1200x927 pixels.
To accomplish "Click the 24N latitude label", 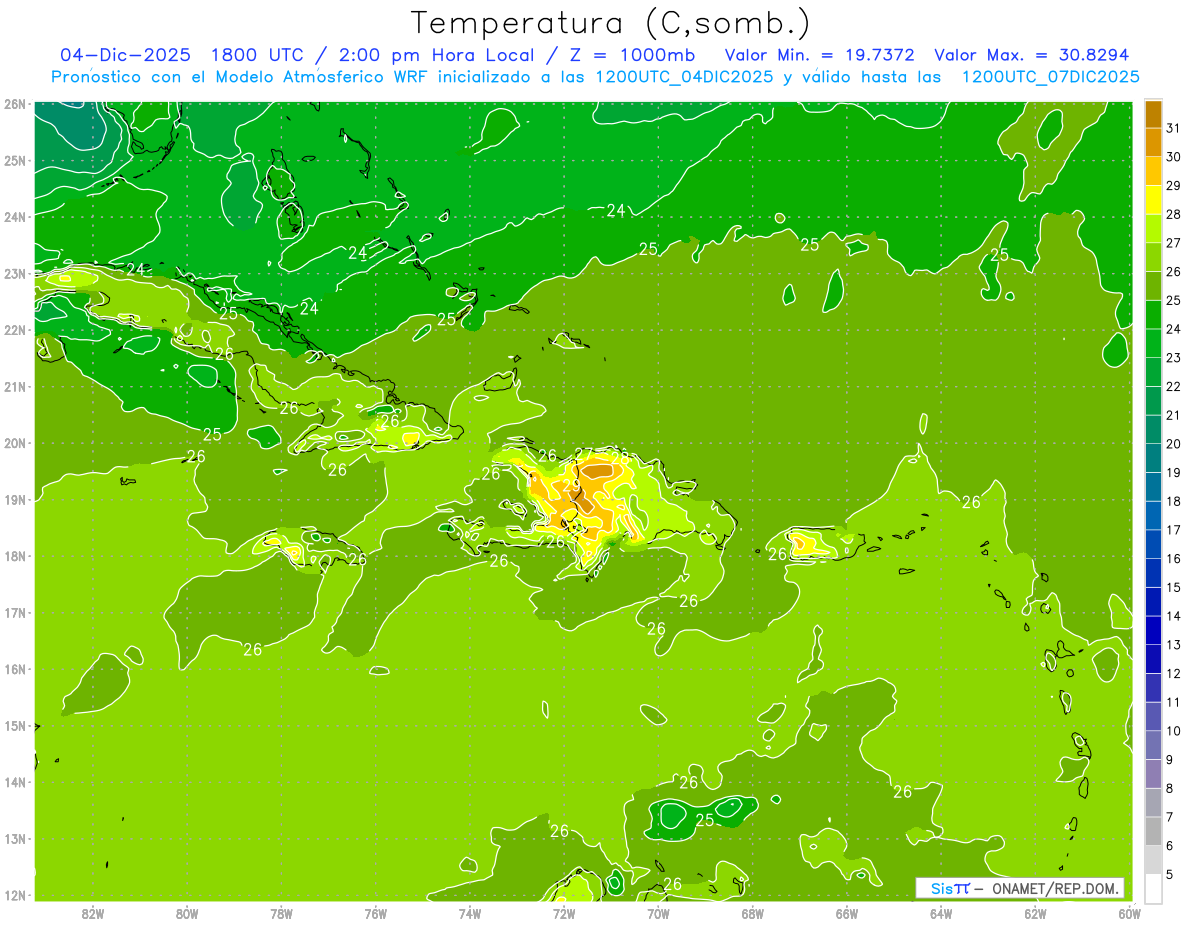I will pyautogui.click(x=14, y=217).
